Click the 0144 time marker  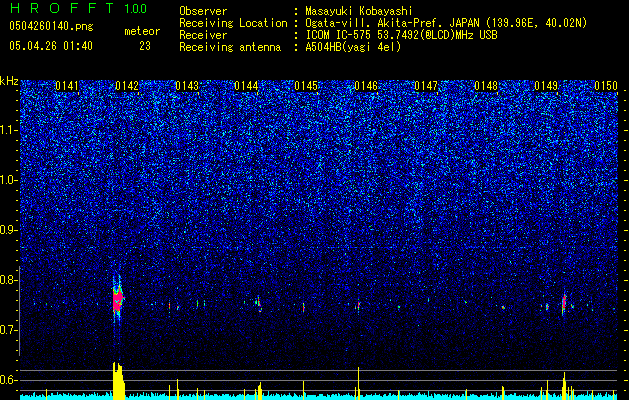click(x=246, y=86)
